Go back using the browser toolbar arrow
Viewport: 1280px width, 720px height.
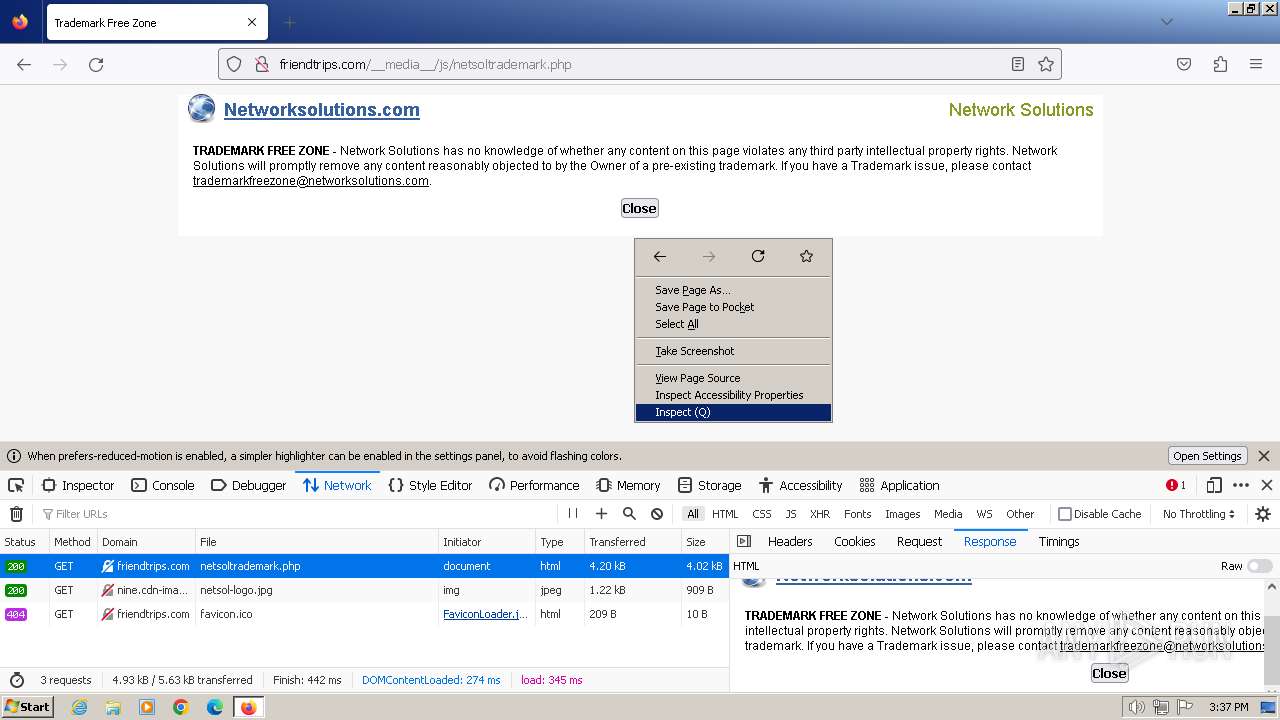click(24, 64)
